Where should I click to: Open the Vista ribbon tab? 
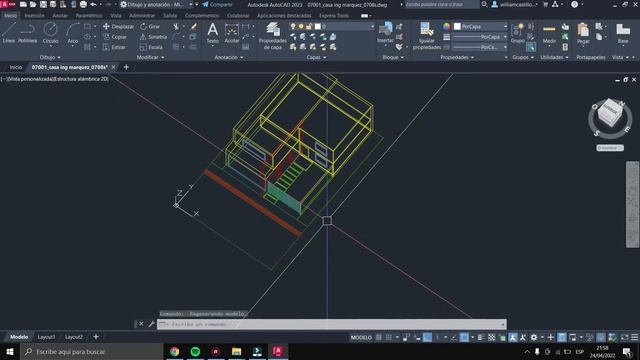click(x=116, y=16)
